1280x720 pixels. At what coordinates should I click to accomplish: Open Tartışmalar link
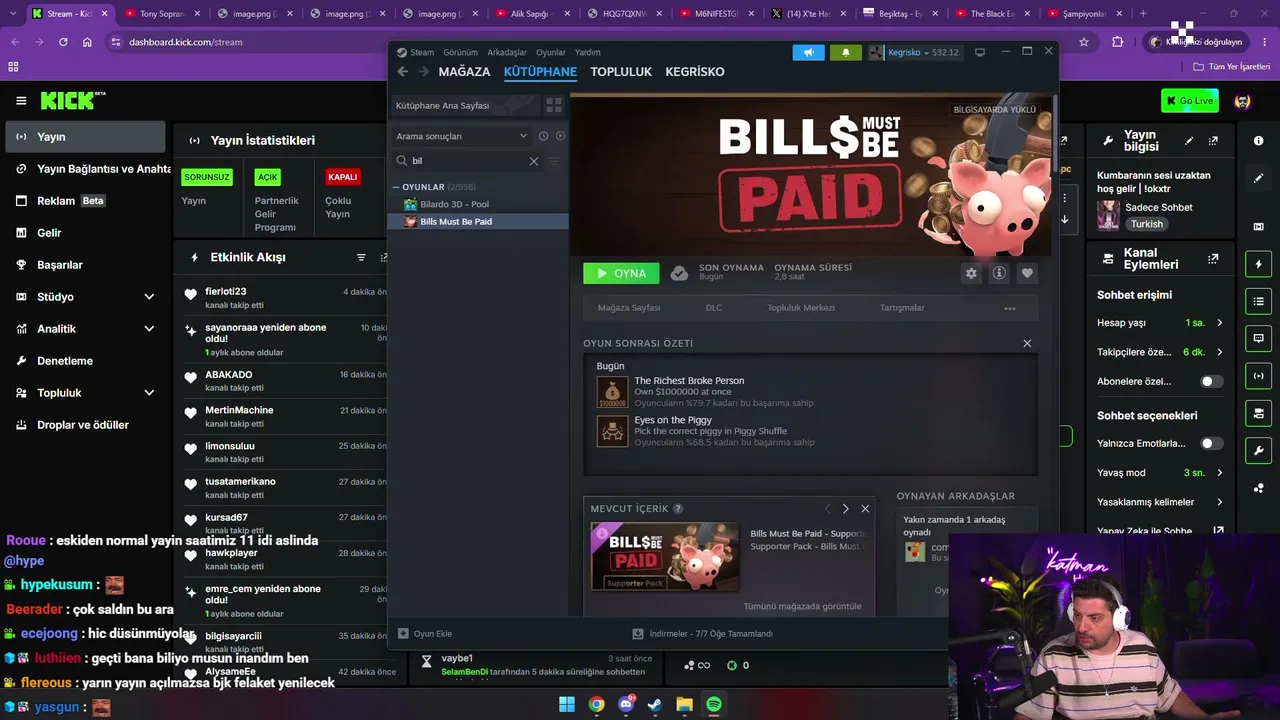click(902, 308)
